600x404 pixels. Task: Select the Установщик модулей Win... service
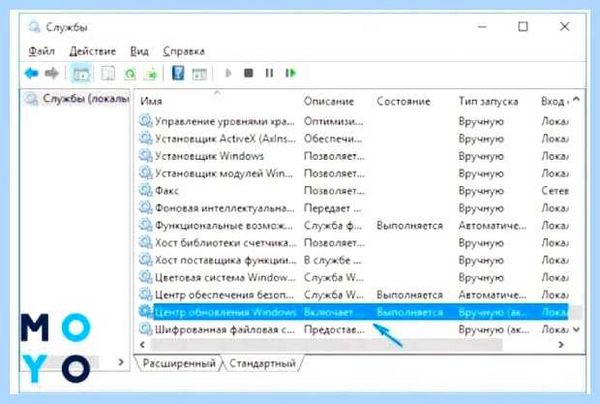224,173
